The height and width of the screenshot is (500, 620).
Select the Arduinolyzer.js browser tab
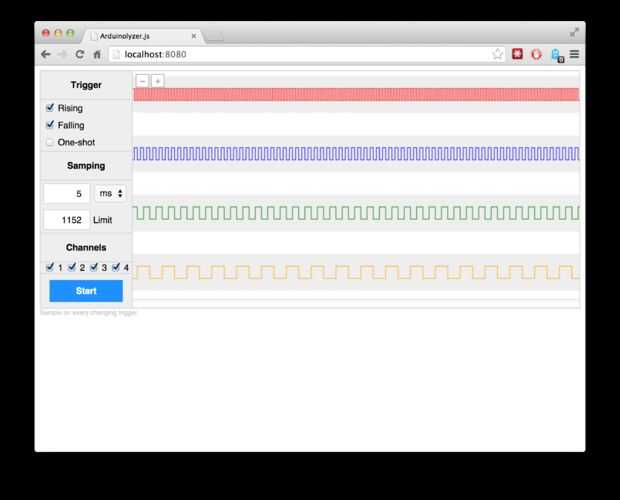(142, 36)
